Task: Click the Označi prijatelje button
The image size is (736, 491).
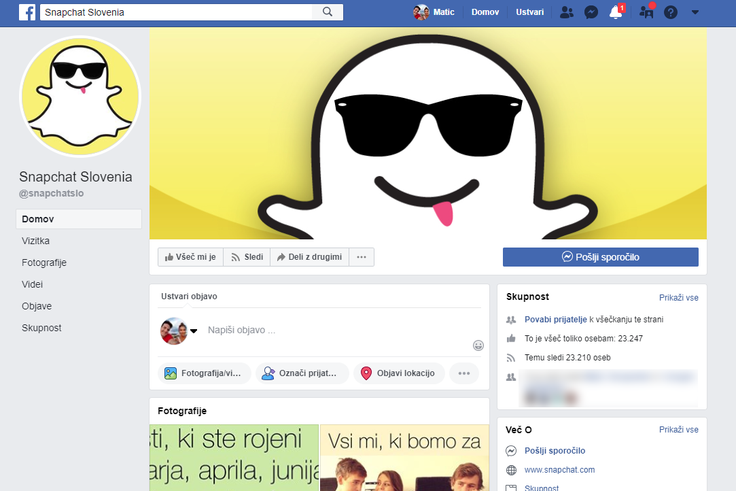Action: coord(302,373)
